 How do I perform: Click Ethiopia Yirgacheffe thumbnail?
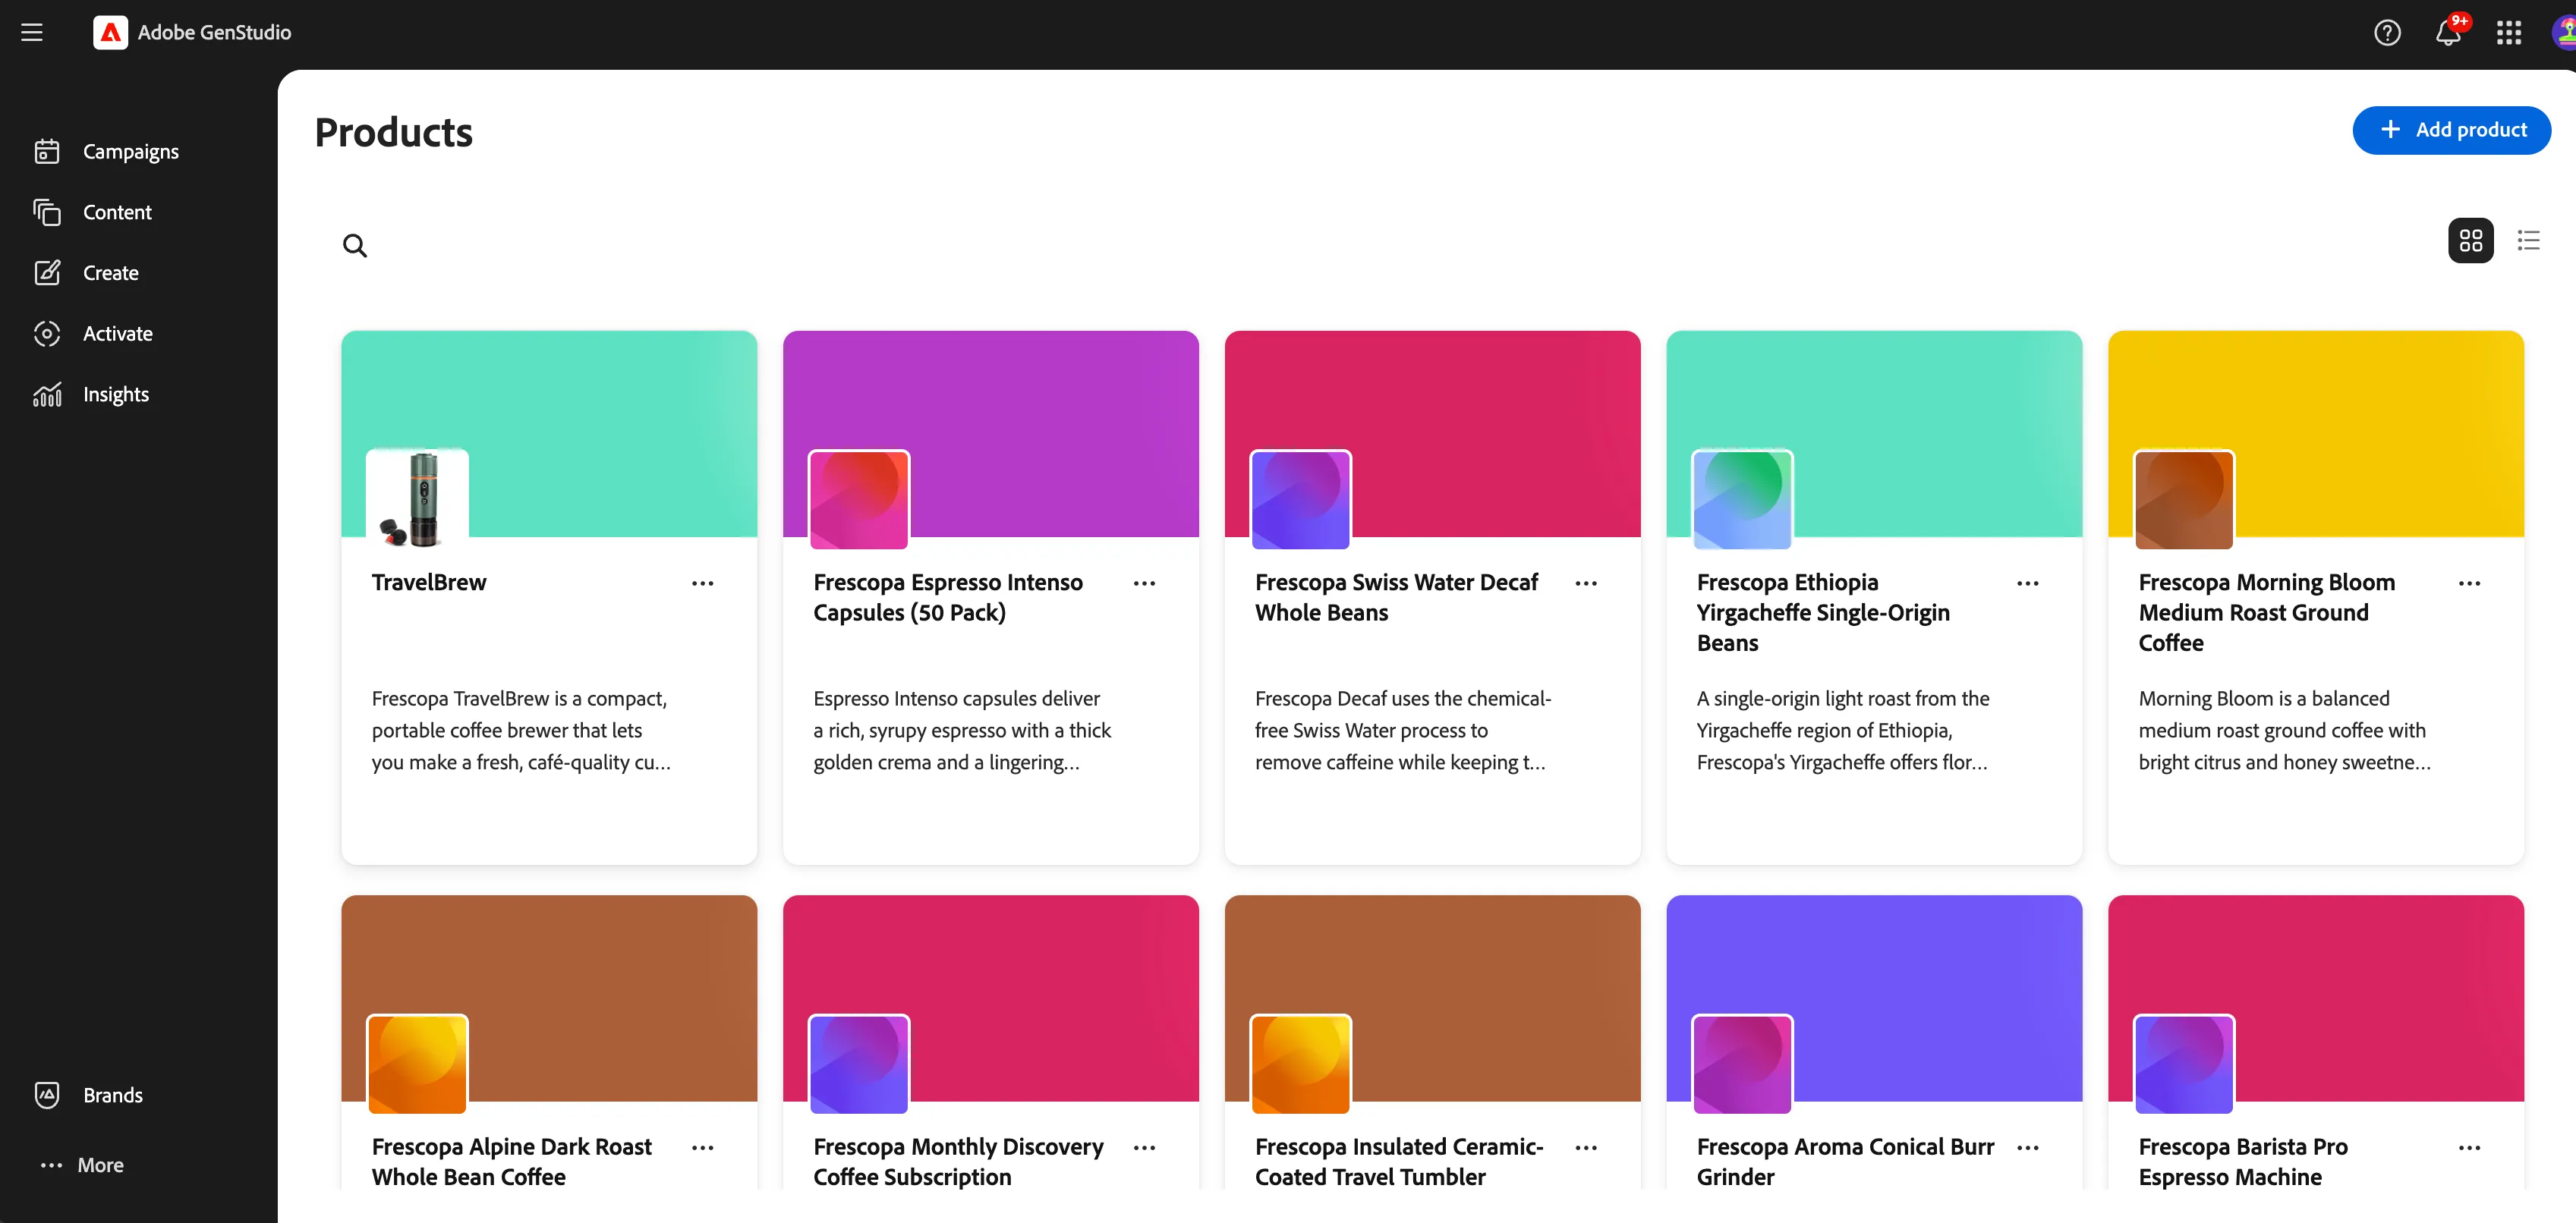coord(1742,499)
